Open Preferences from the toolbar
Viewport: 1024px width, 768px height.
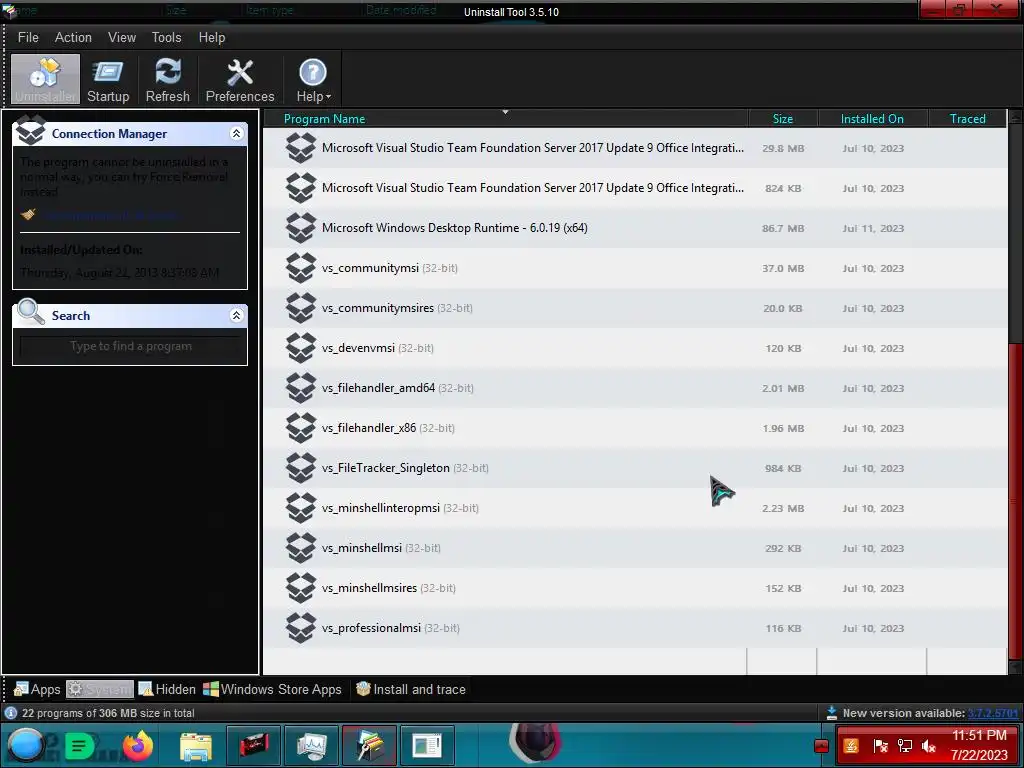pyautogui.click(x=240, y=80)
